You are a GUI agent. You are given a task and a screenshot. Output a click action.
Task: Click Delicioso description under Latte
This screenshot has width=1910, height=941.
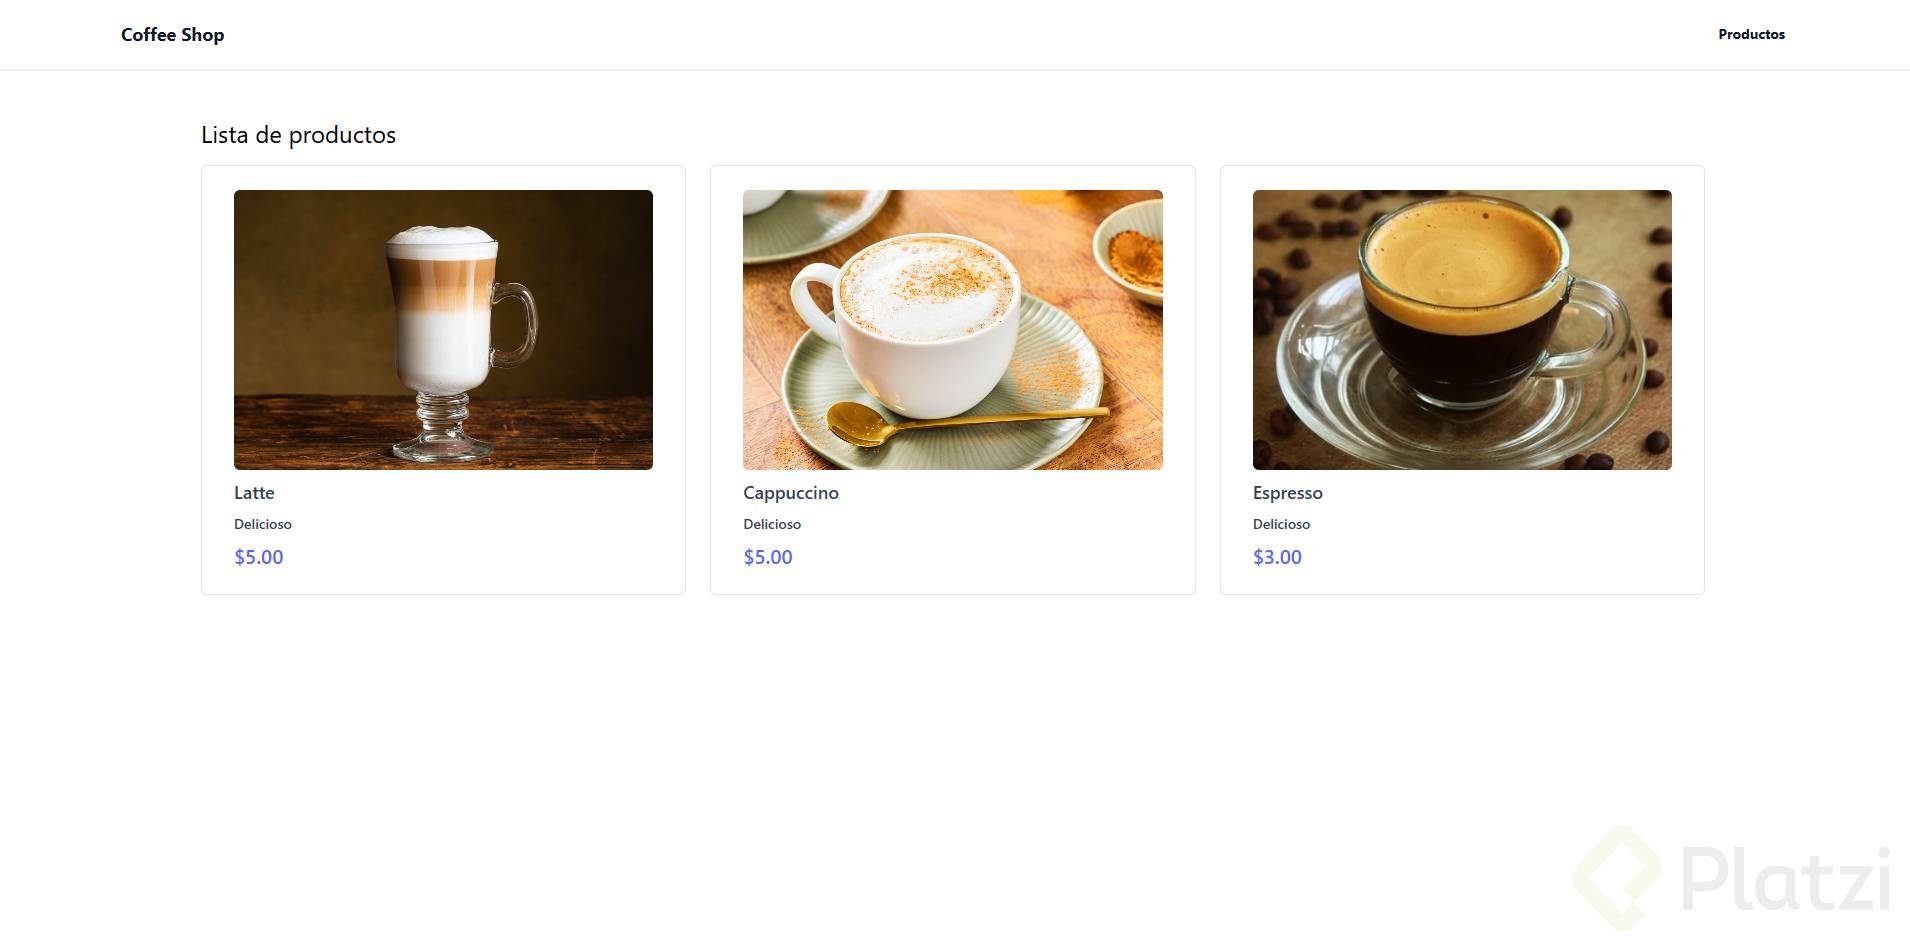click(263, 524)
